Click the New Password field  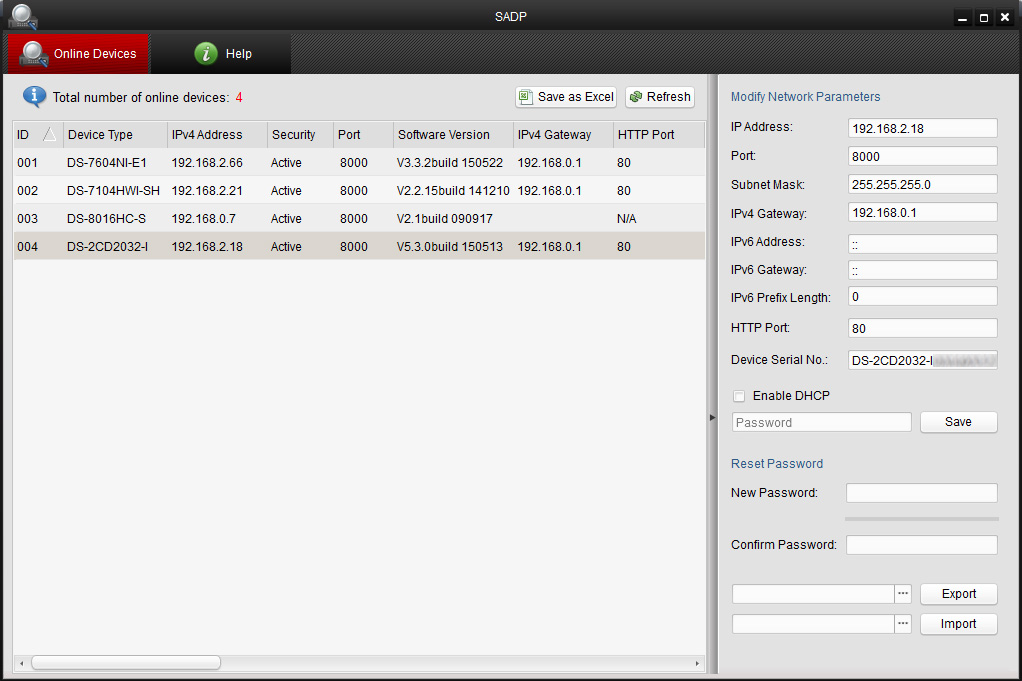click(x=922, y=493)
